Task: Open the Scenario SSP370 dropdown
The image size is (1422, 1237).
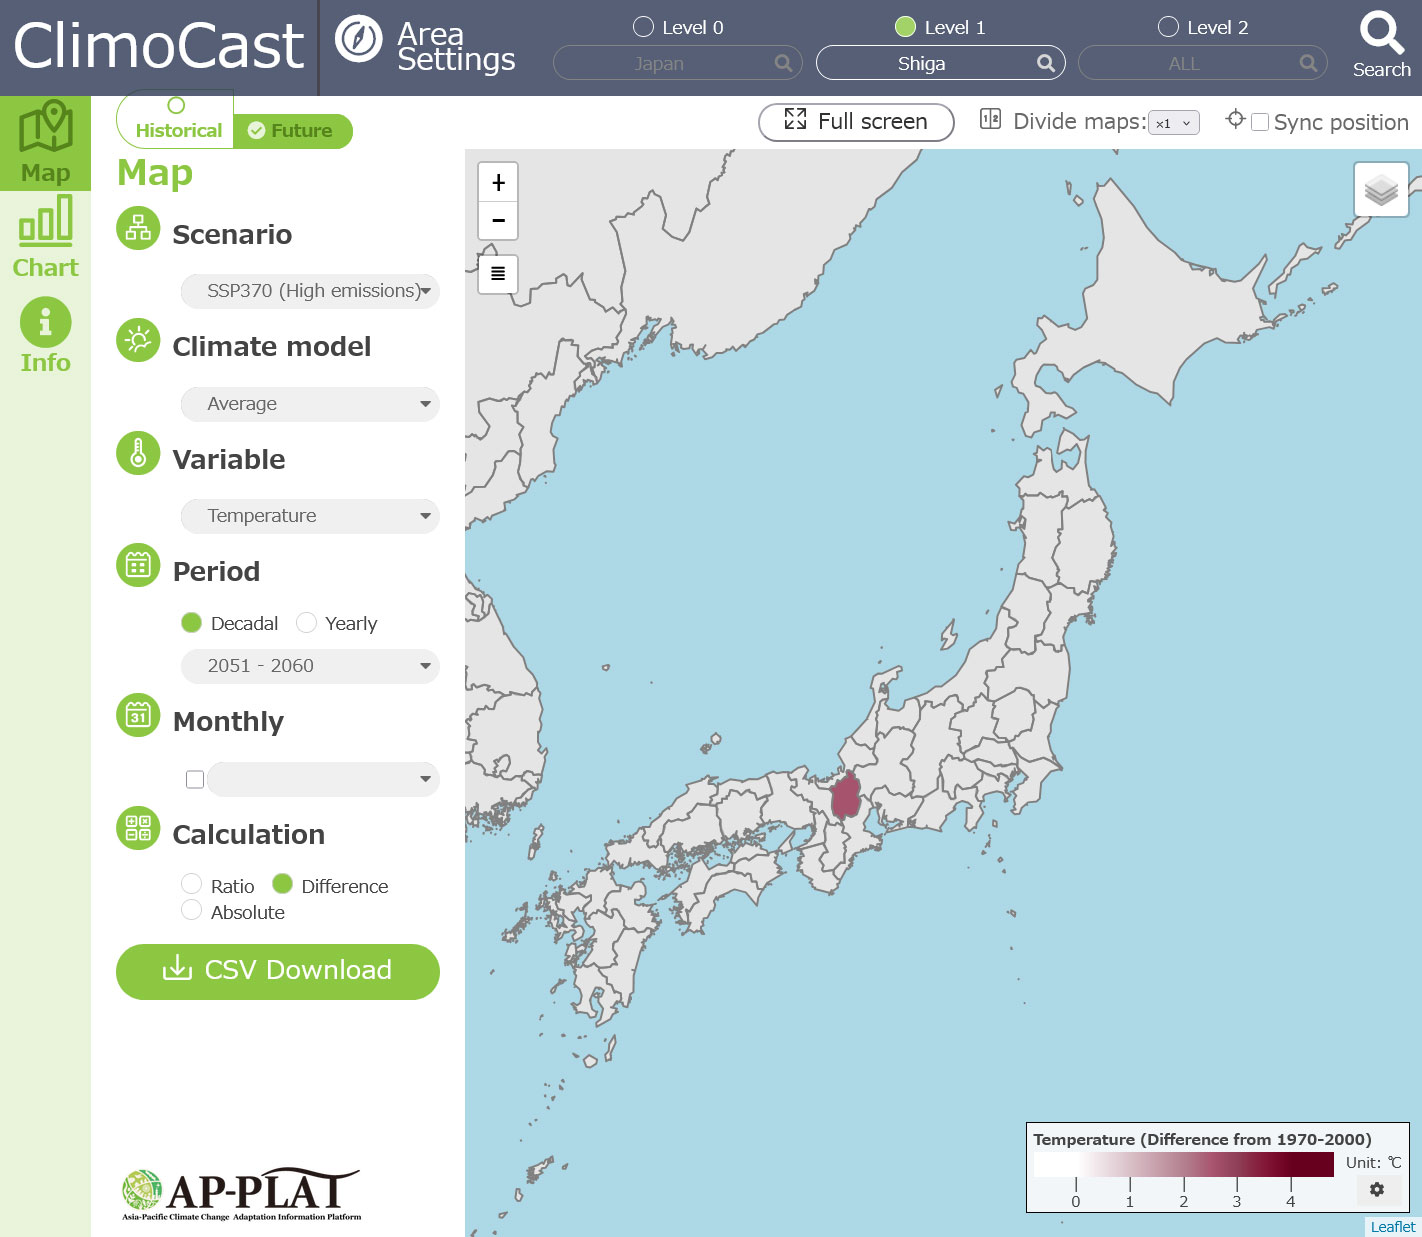Action: [x=310, y=291]
